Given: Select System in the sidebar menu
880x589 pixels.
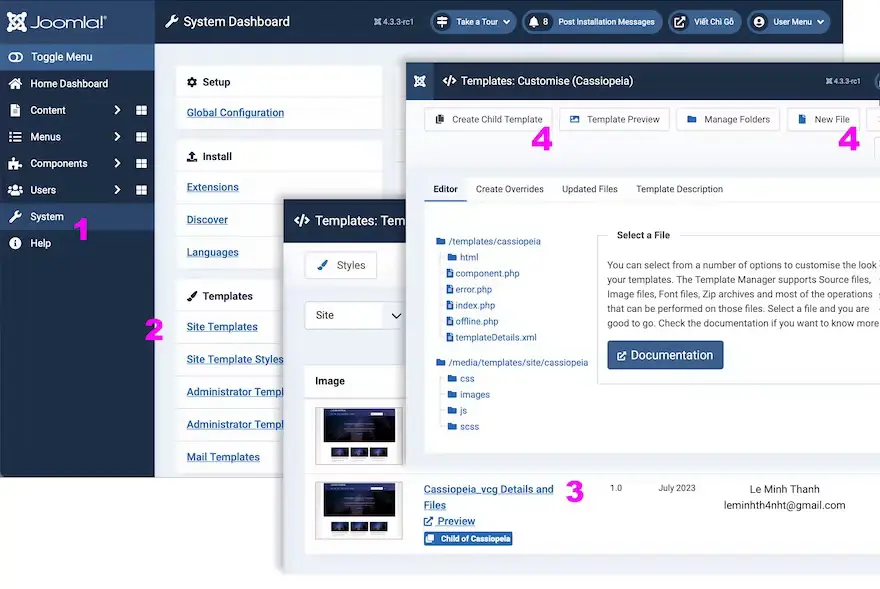Looking at the screenshot, I should point(47,217).
